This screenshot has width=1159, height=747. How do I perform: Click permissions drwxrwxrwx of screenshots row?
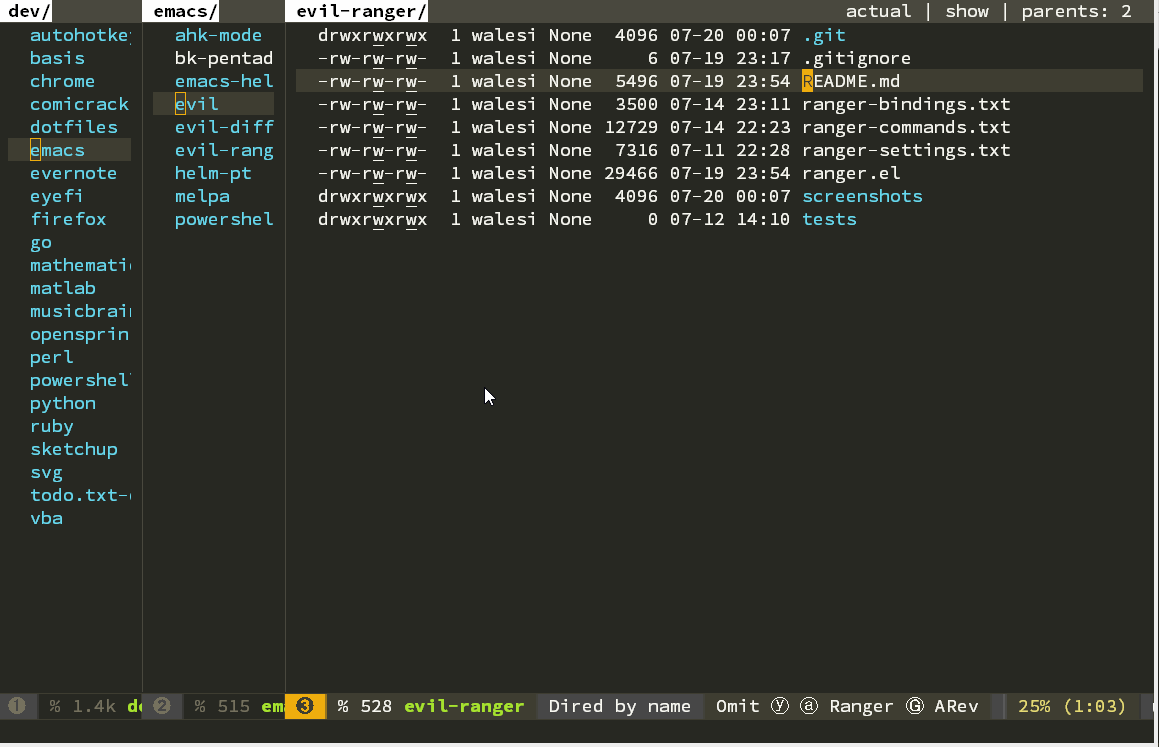click(373, 196)
